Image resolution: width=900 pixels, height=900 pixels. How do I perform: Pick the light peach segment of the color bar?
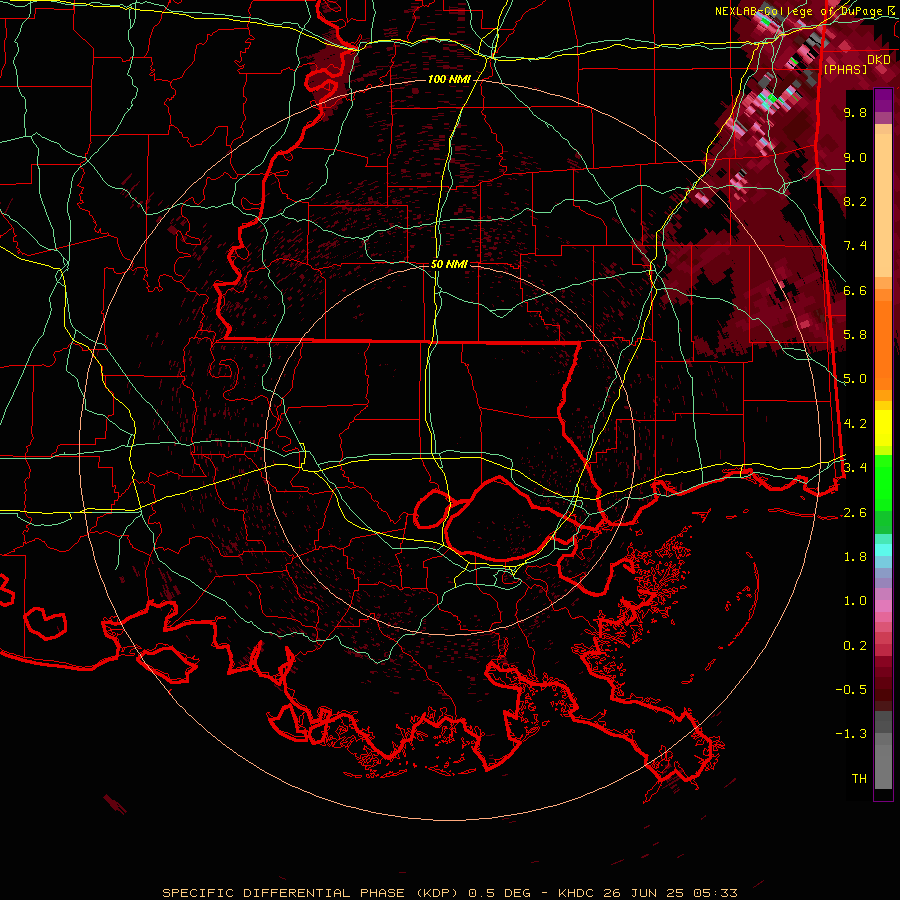883,207
